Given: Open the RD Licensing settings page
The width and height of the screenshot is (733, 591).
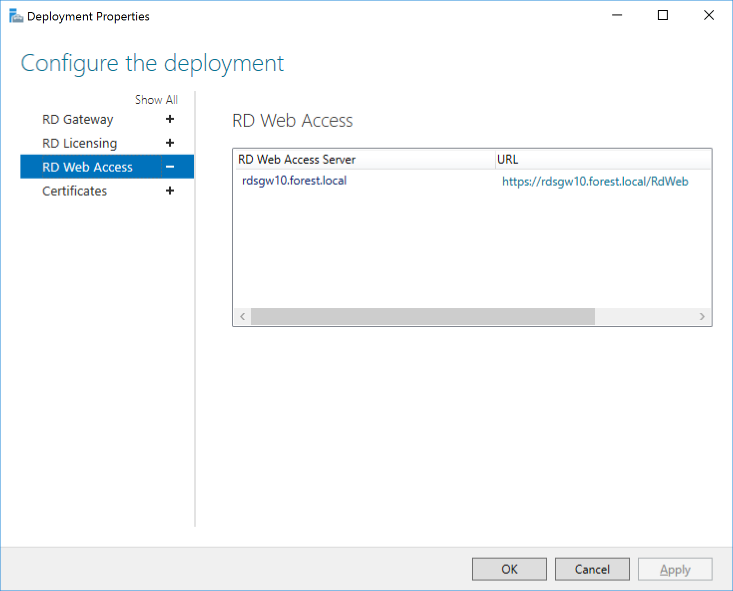Looking at the screenshot, I should click(79, 144).
